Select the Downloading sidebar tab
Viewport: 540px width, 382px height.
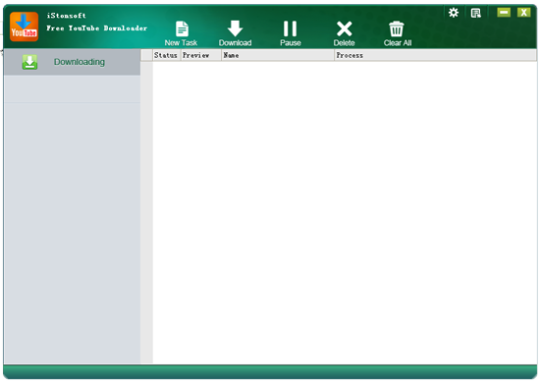[x=72, y=62]
